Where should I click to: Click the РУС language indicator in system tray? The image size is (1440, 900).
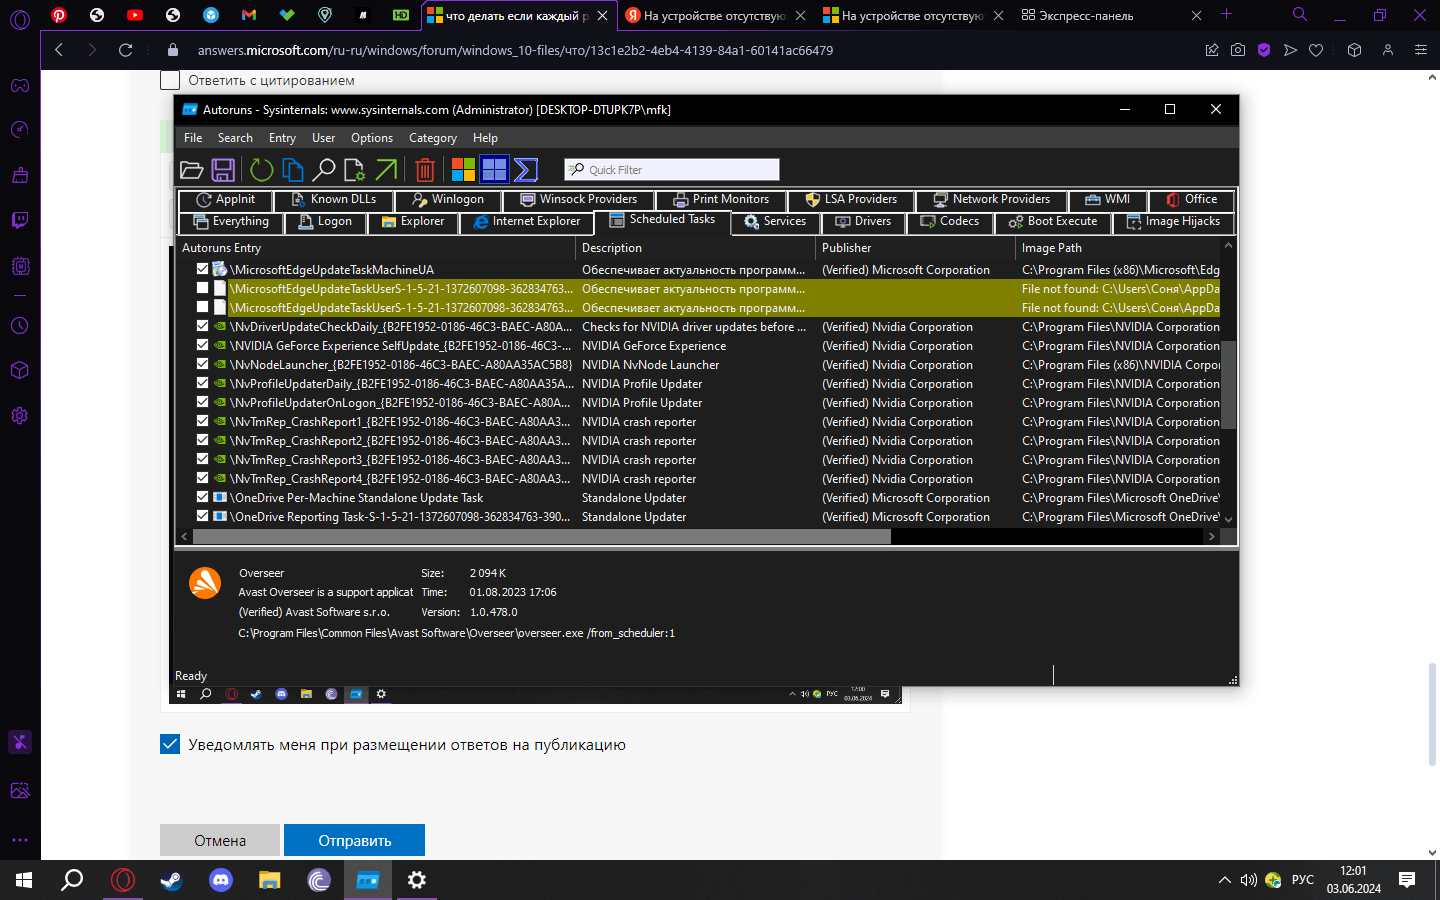click(1303, 880)
